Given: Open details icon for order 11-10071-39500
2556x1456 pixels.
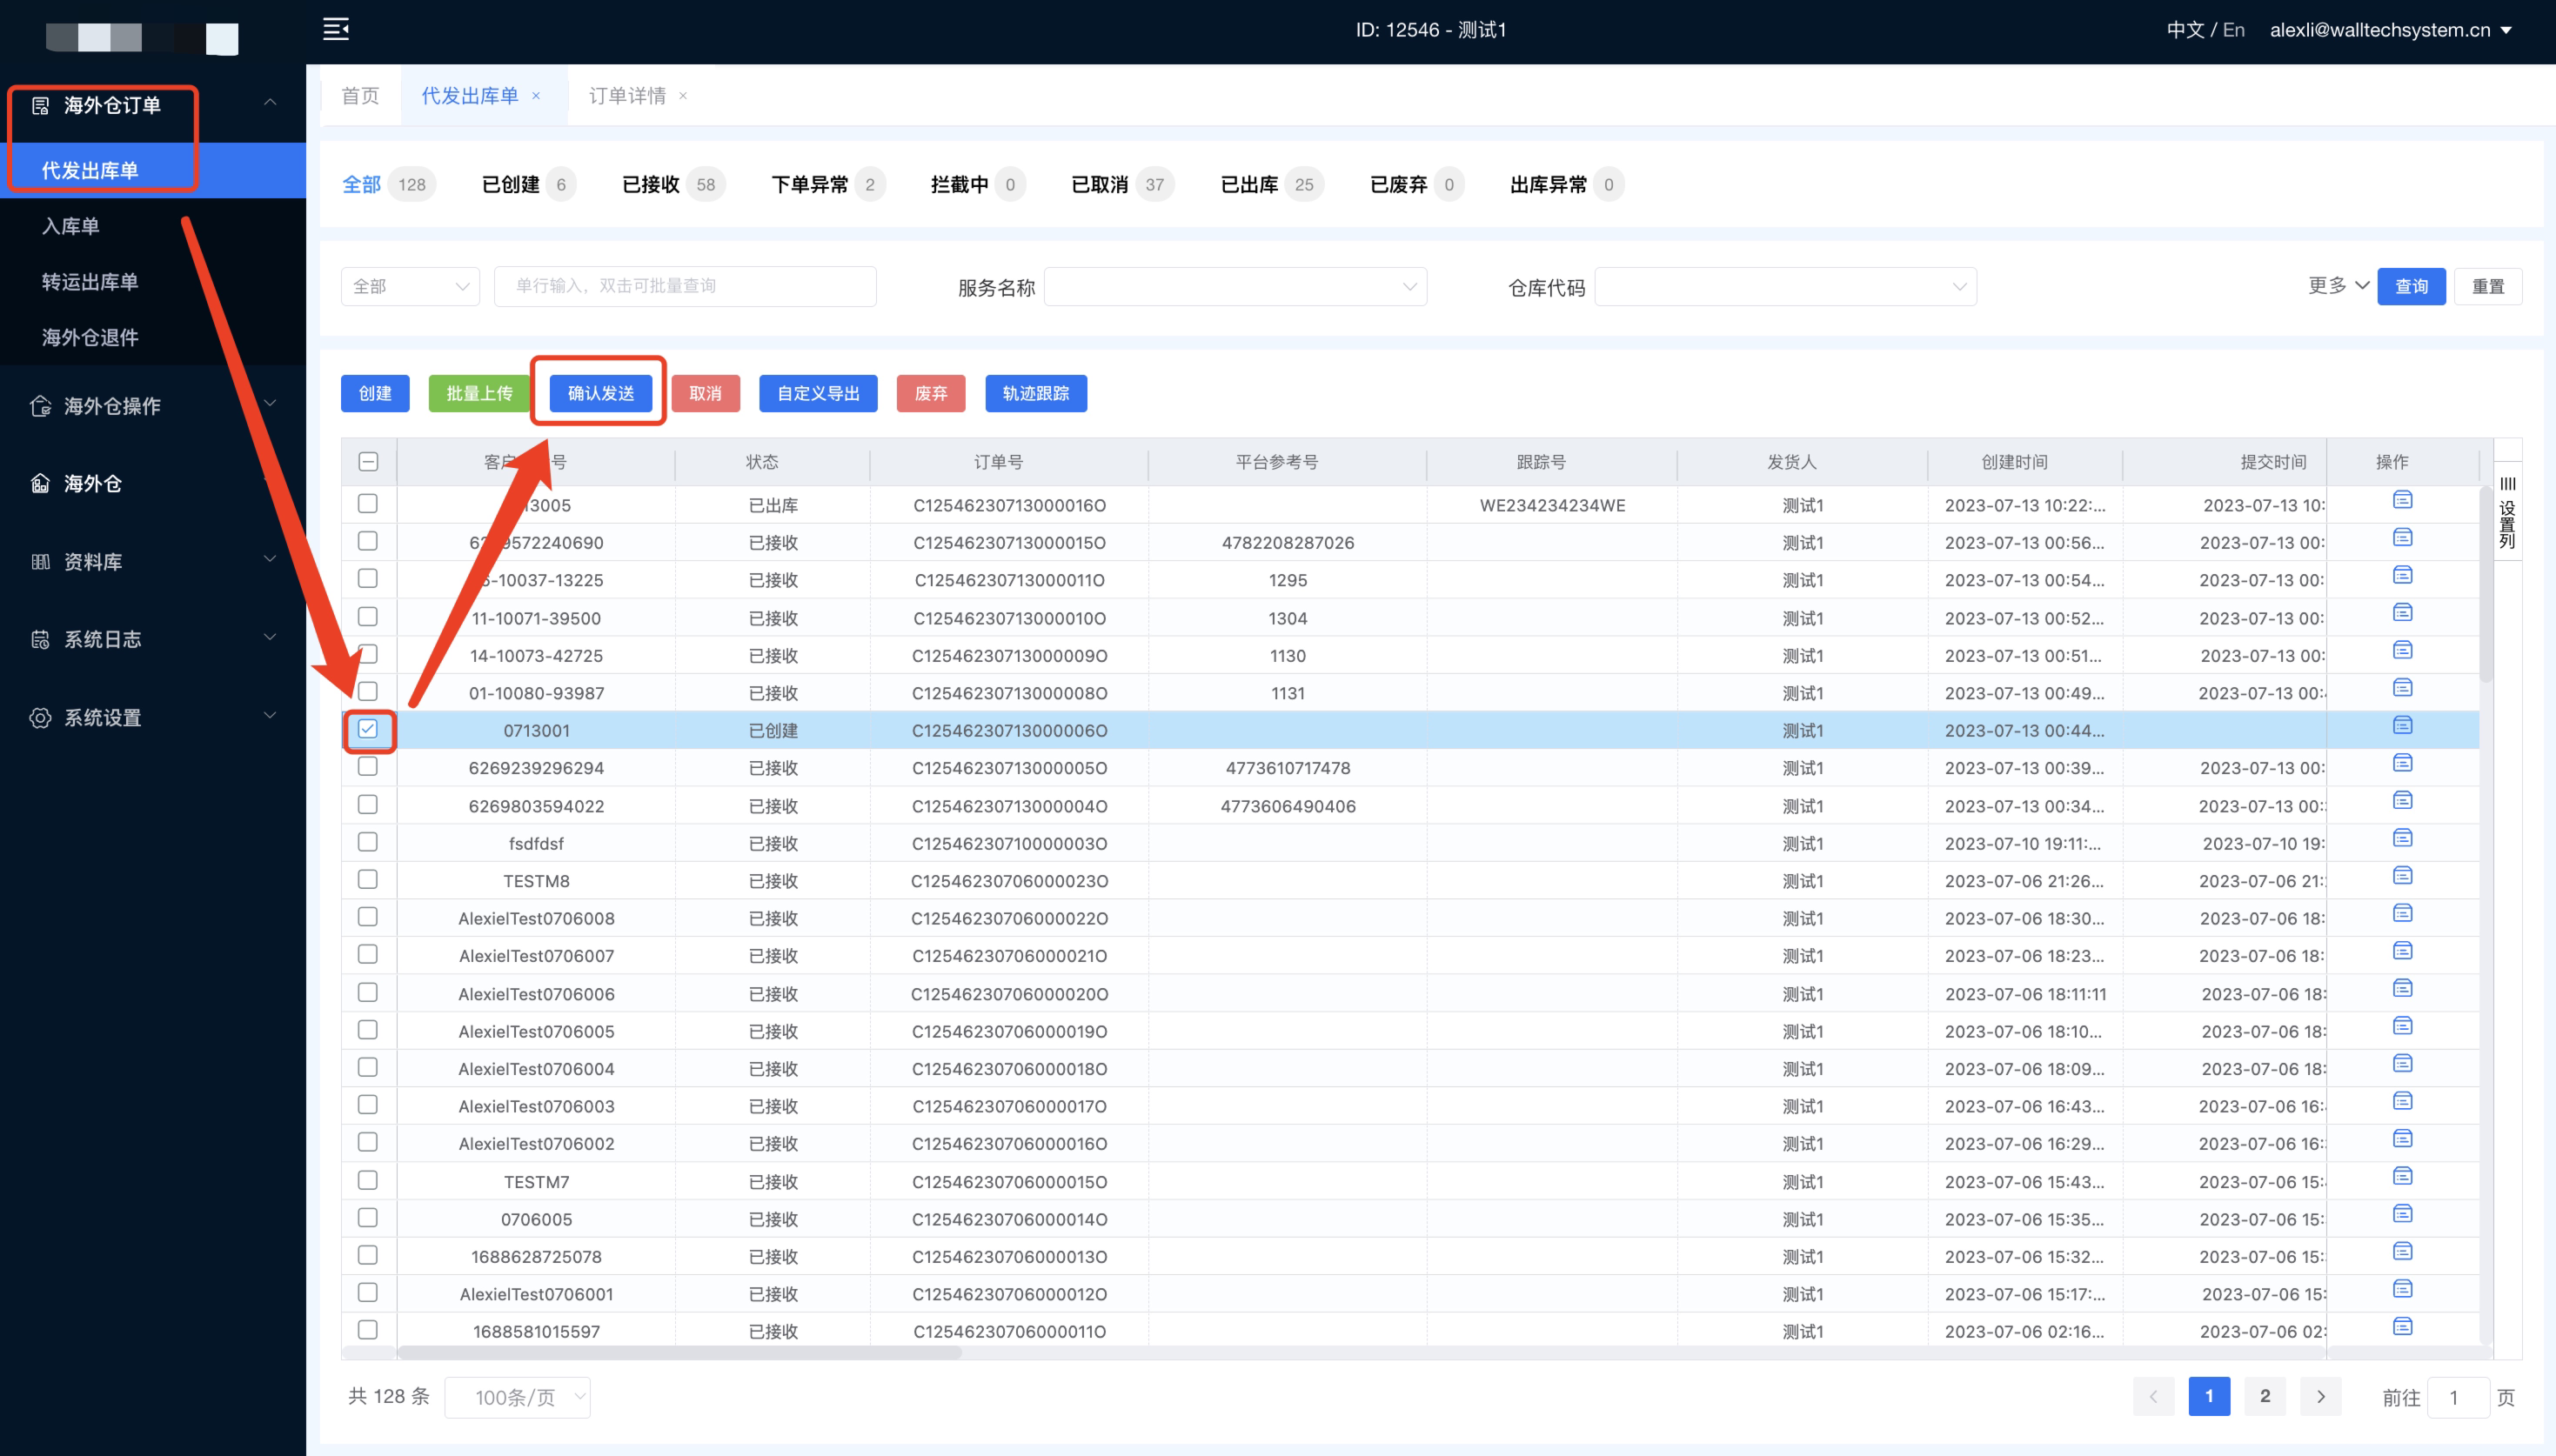Looking at the screenshot, I should pyautogui.click(x=2402, y=613).
